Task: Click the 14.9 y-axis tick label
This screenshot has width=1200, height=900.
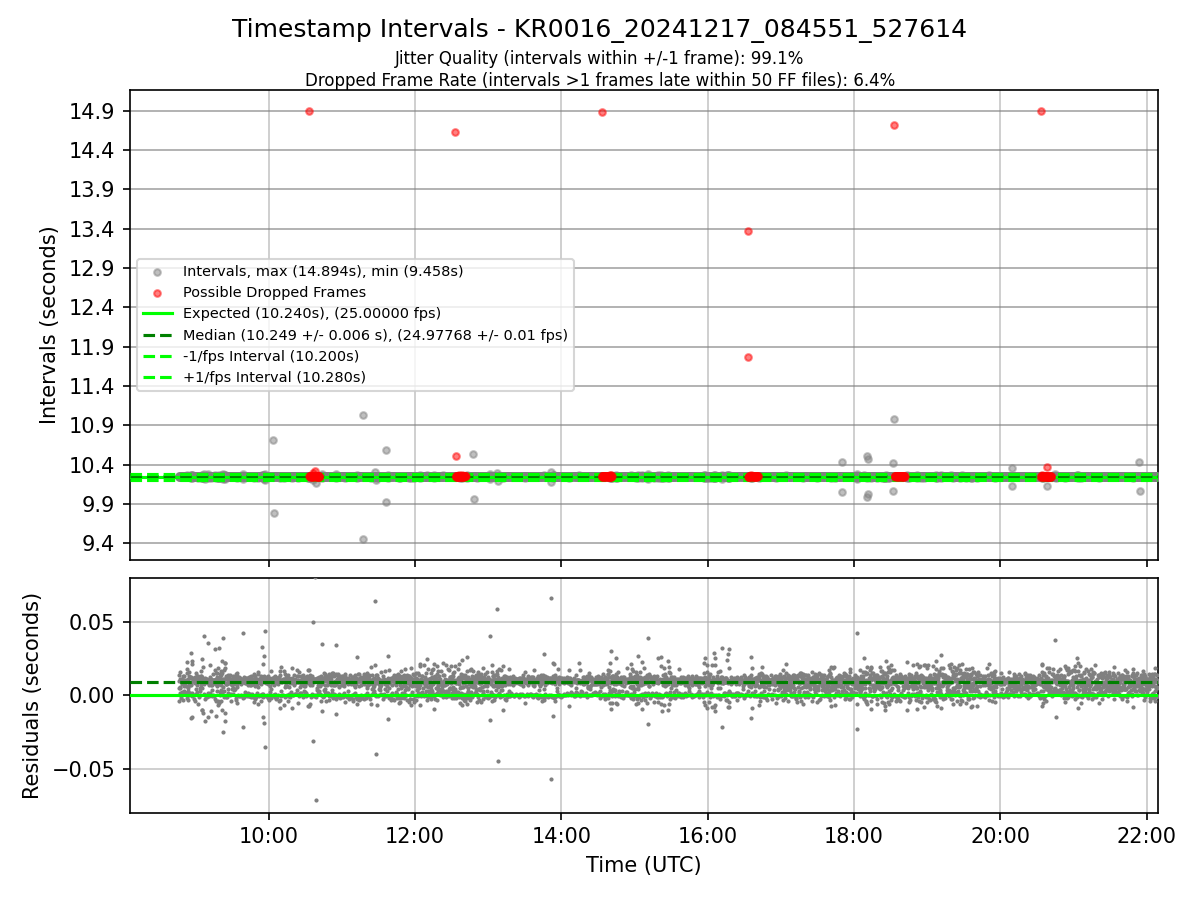Action: coord(93,111)
